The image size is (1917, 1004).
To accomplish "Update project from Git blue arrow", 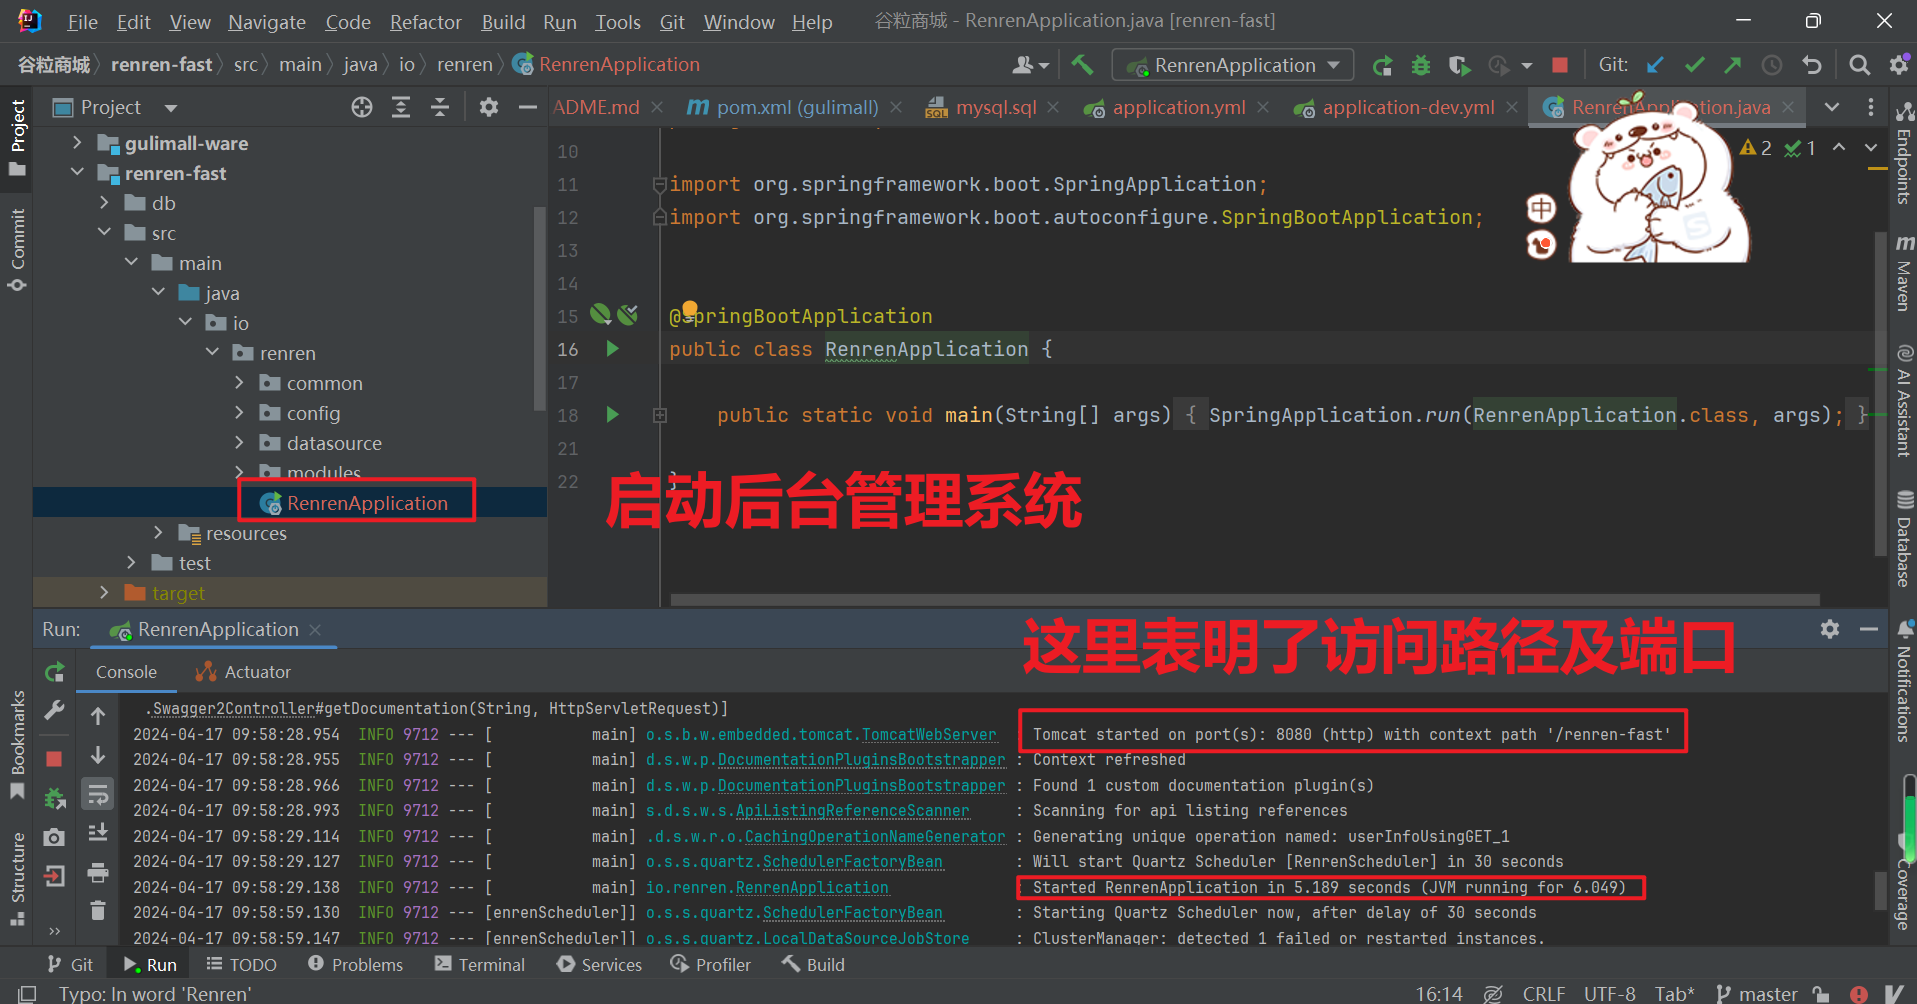I will (1655, 65).
